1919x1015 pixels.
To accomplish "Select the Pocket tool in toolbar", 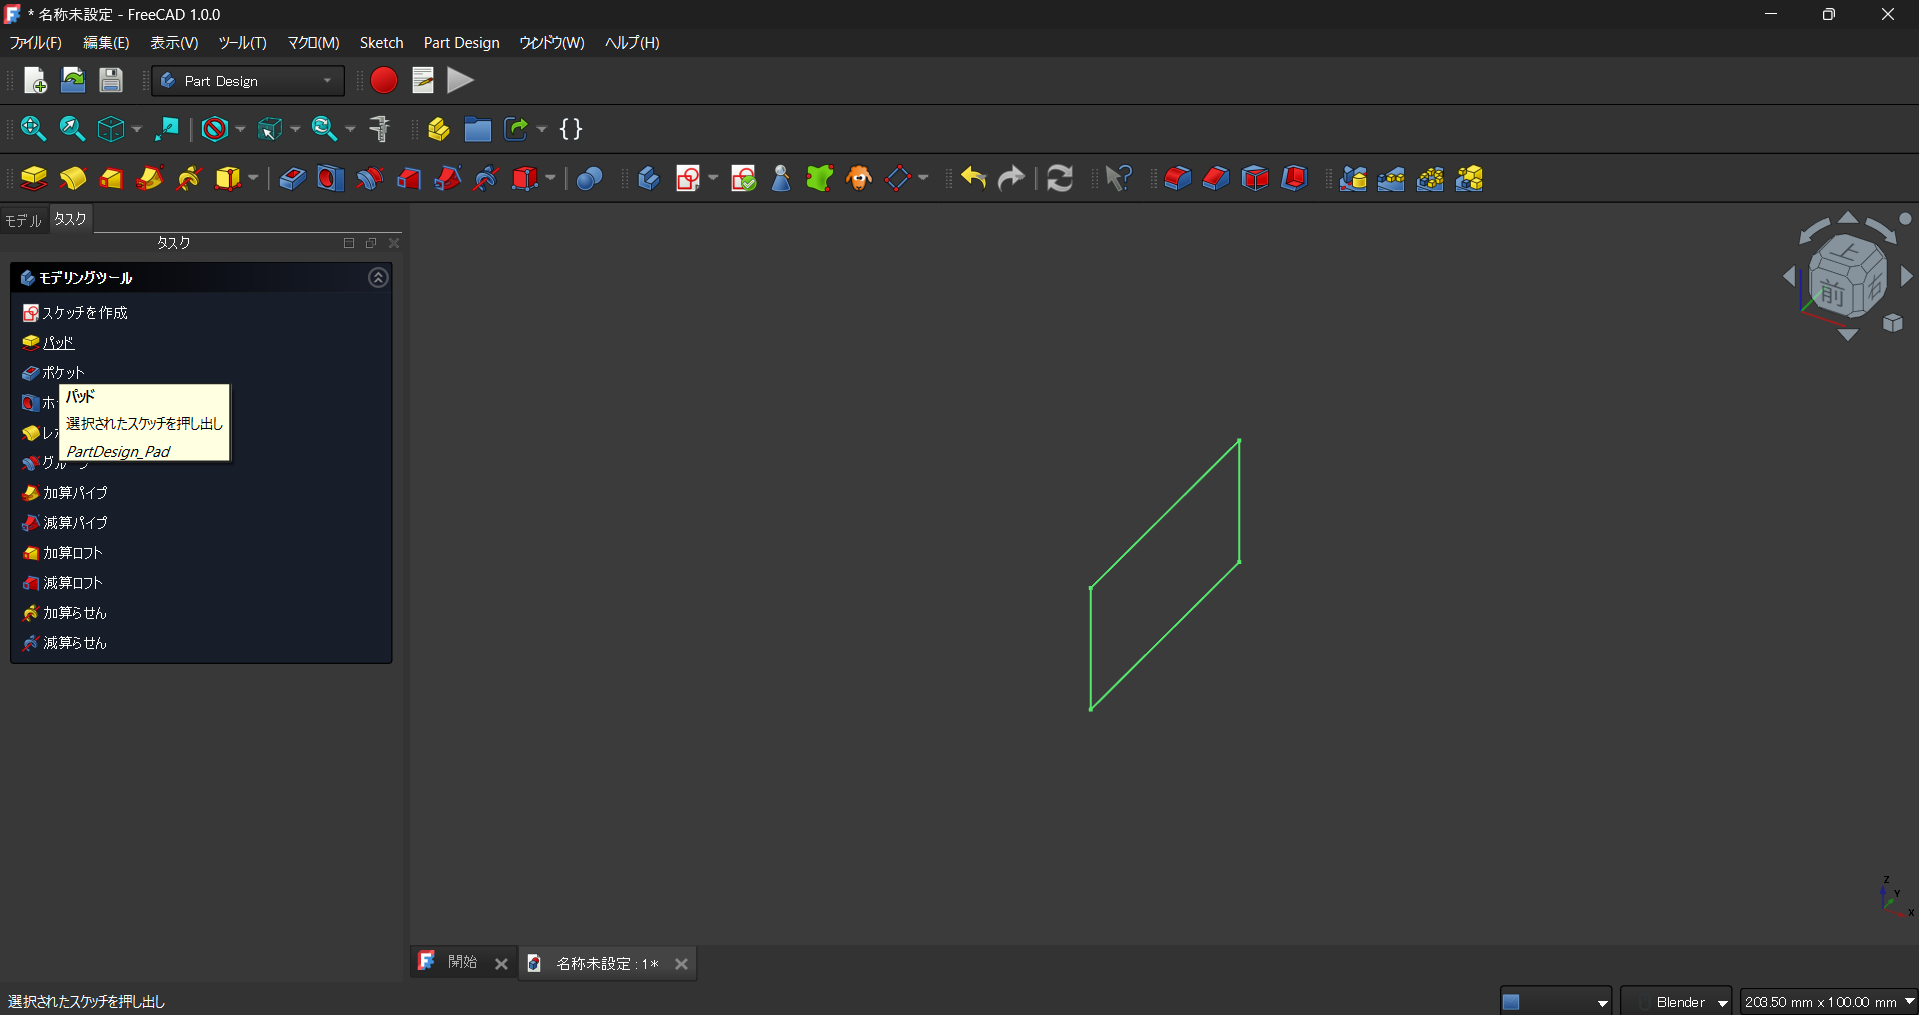I will pos(292,178).
